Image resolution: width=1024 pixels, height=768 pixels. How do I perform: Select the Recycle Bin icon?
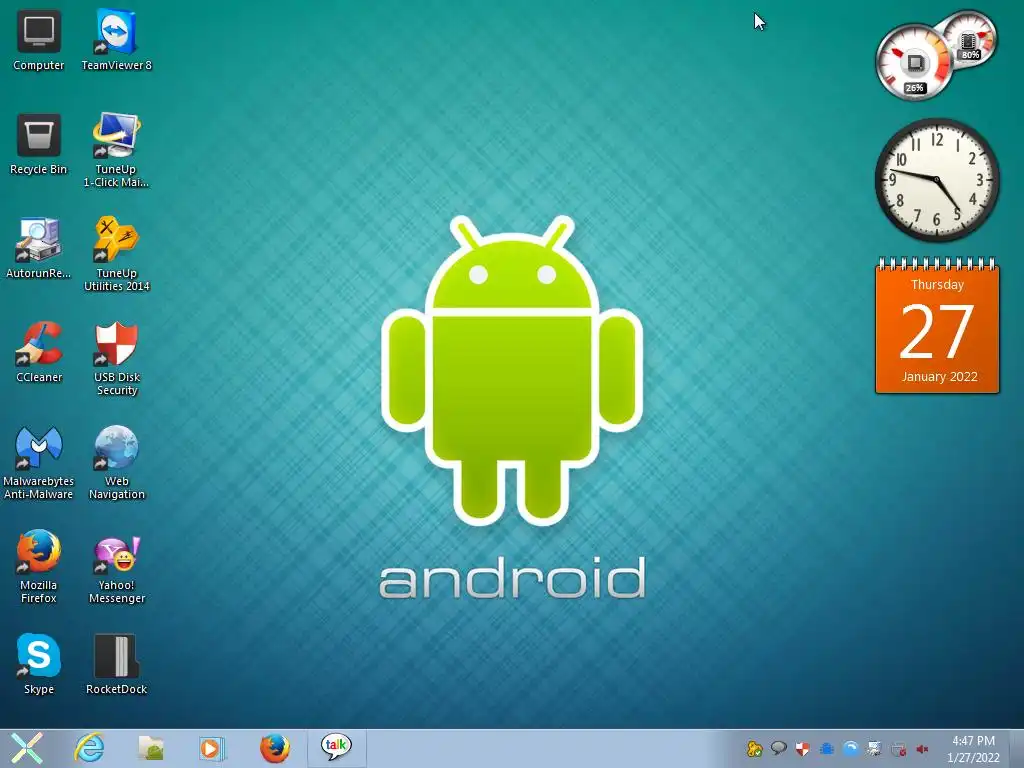39,145
